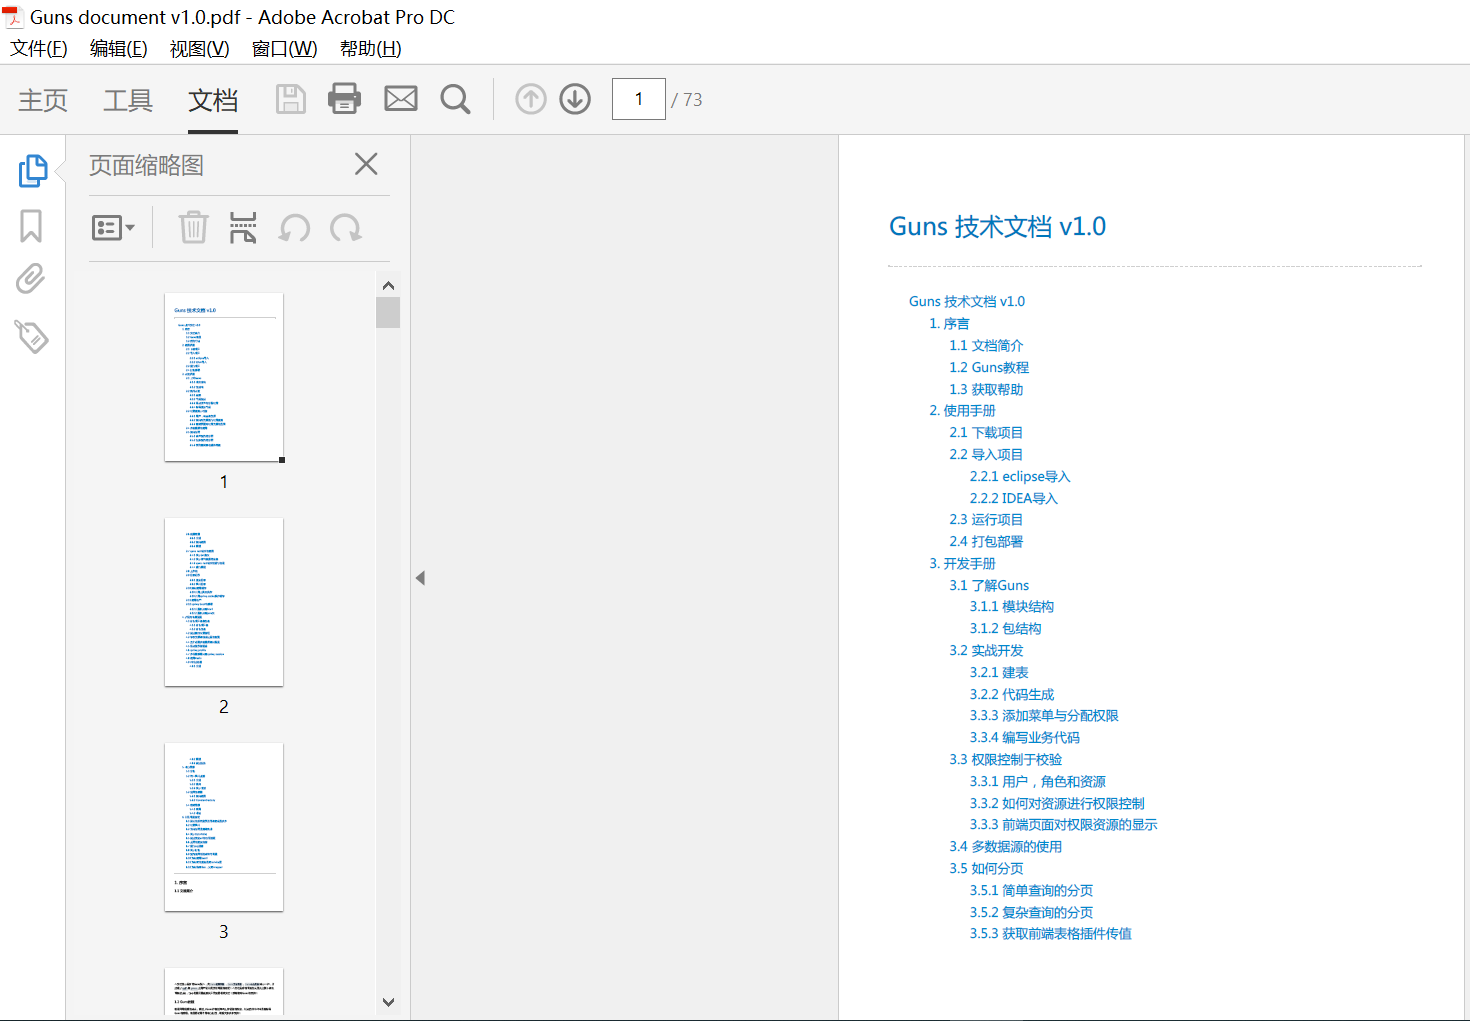This screenshot has width=1470, height=1021.
Task: Click the Acrobat PDF icon in title bar
Action: click(13, 17)
